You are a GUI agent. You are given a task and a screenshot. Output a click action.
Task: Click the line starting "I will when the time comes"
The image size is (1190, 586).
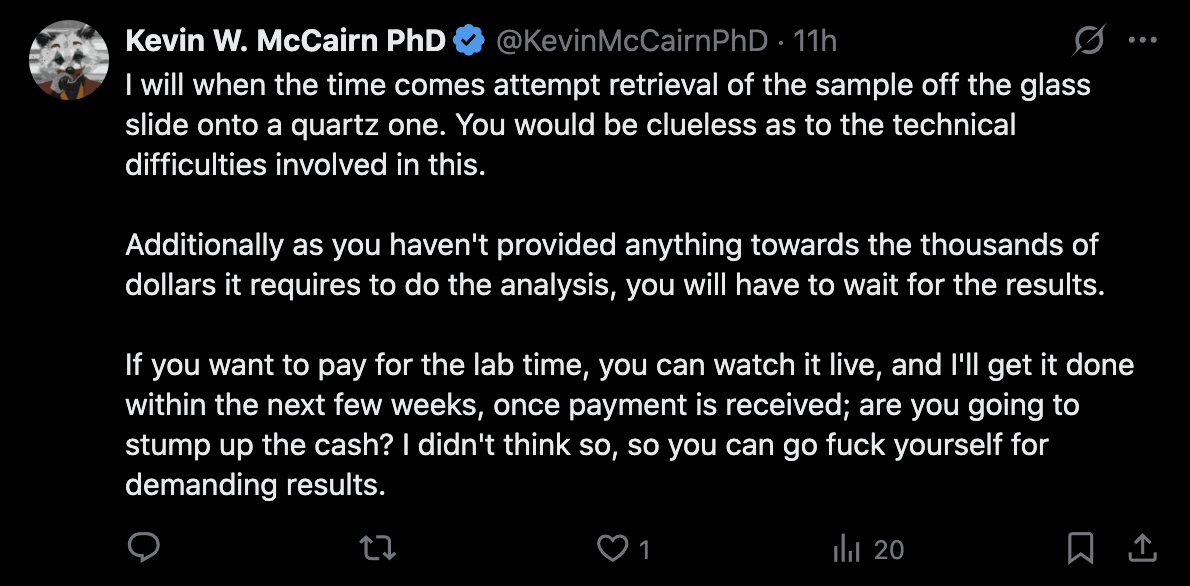pos(607,85)
